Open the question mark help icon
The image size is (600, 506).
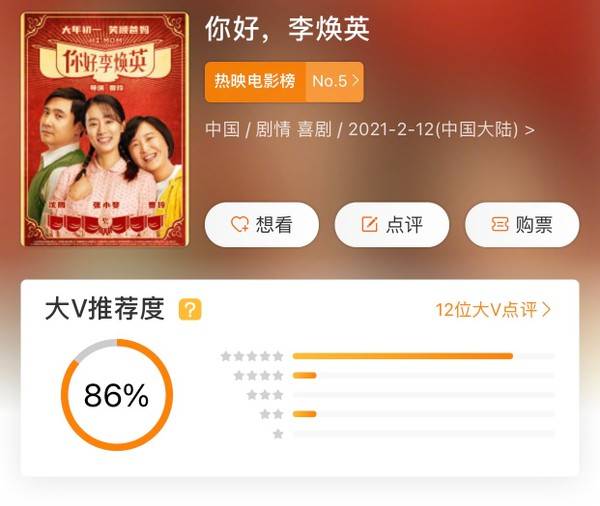coord(190,309)
